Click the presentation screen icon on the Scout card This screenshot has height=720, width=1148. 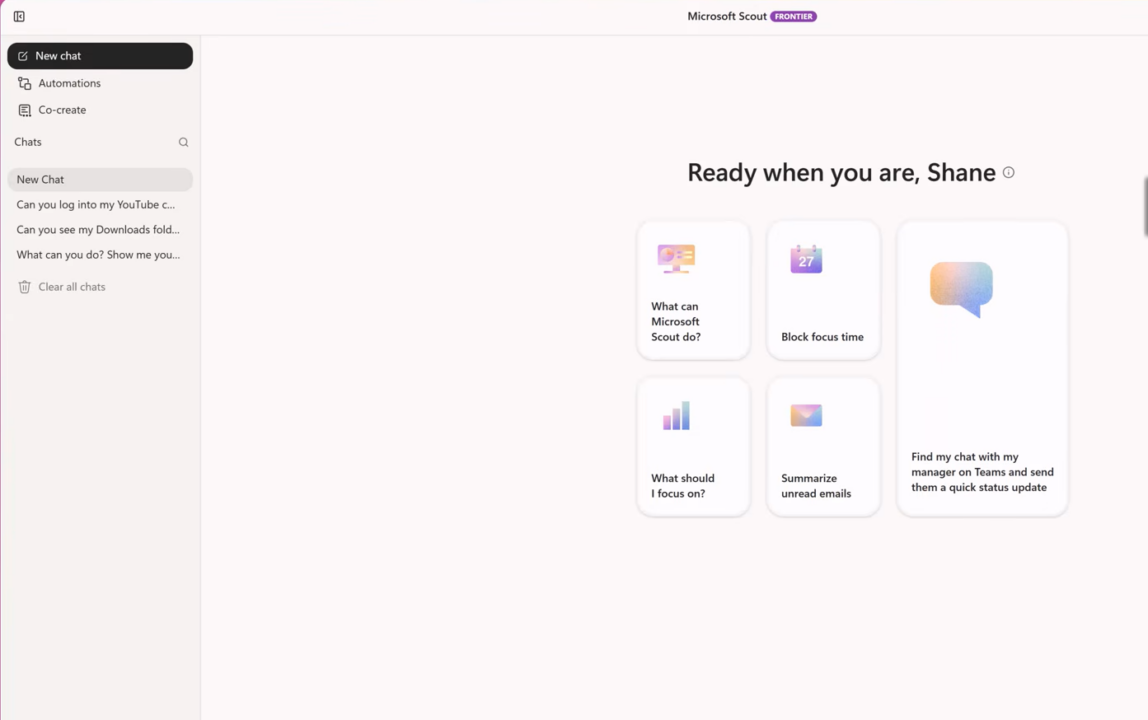[x=676, y=259]
